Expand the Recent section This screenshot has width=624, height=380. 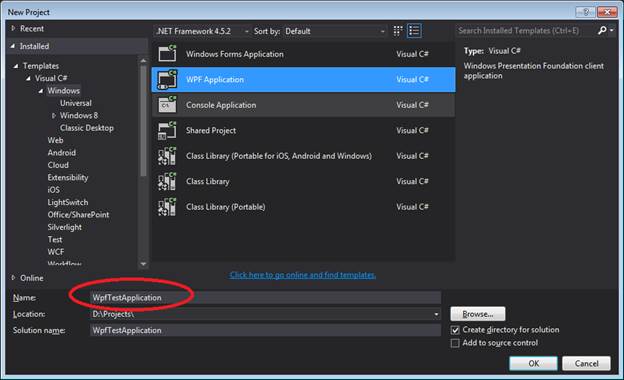point(13,28)
